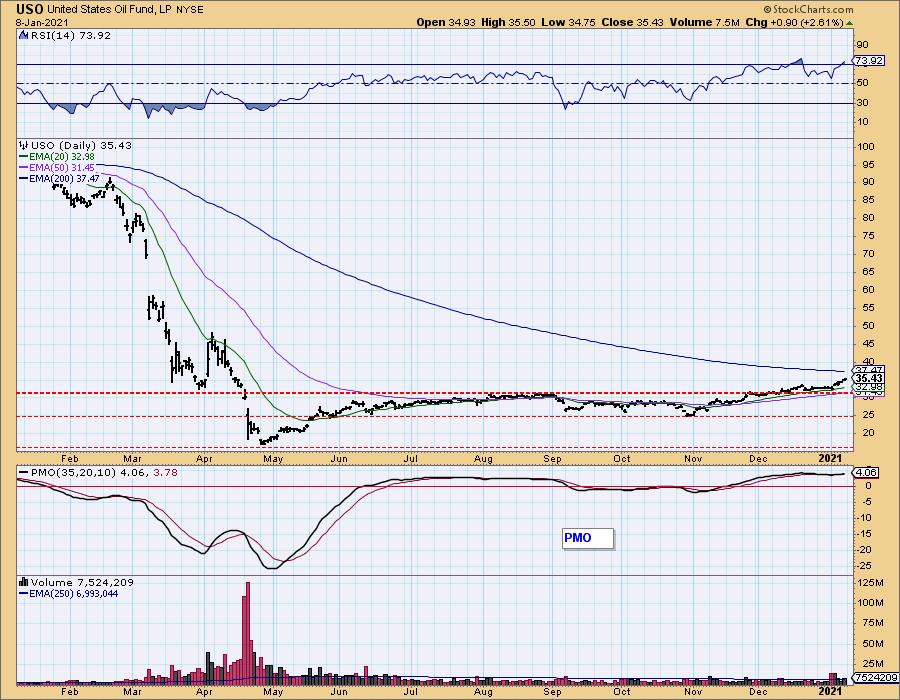Click the Volume 7,524,209 legend text
This screenshot has height=700, width=900.
[x=82, y=582]
